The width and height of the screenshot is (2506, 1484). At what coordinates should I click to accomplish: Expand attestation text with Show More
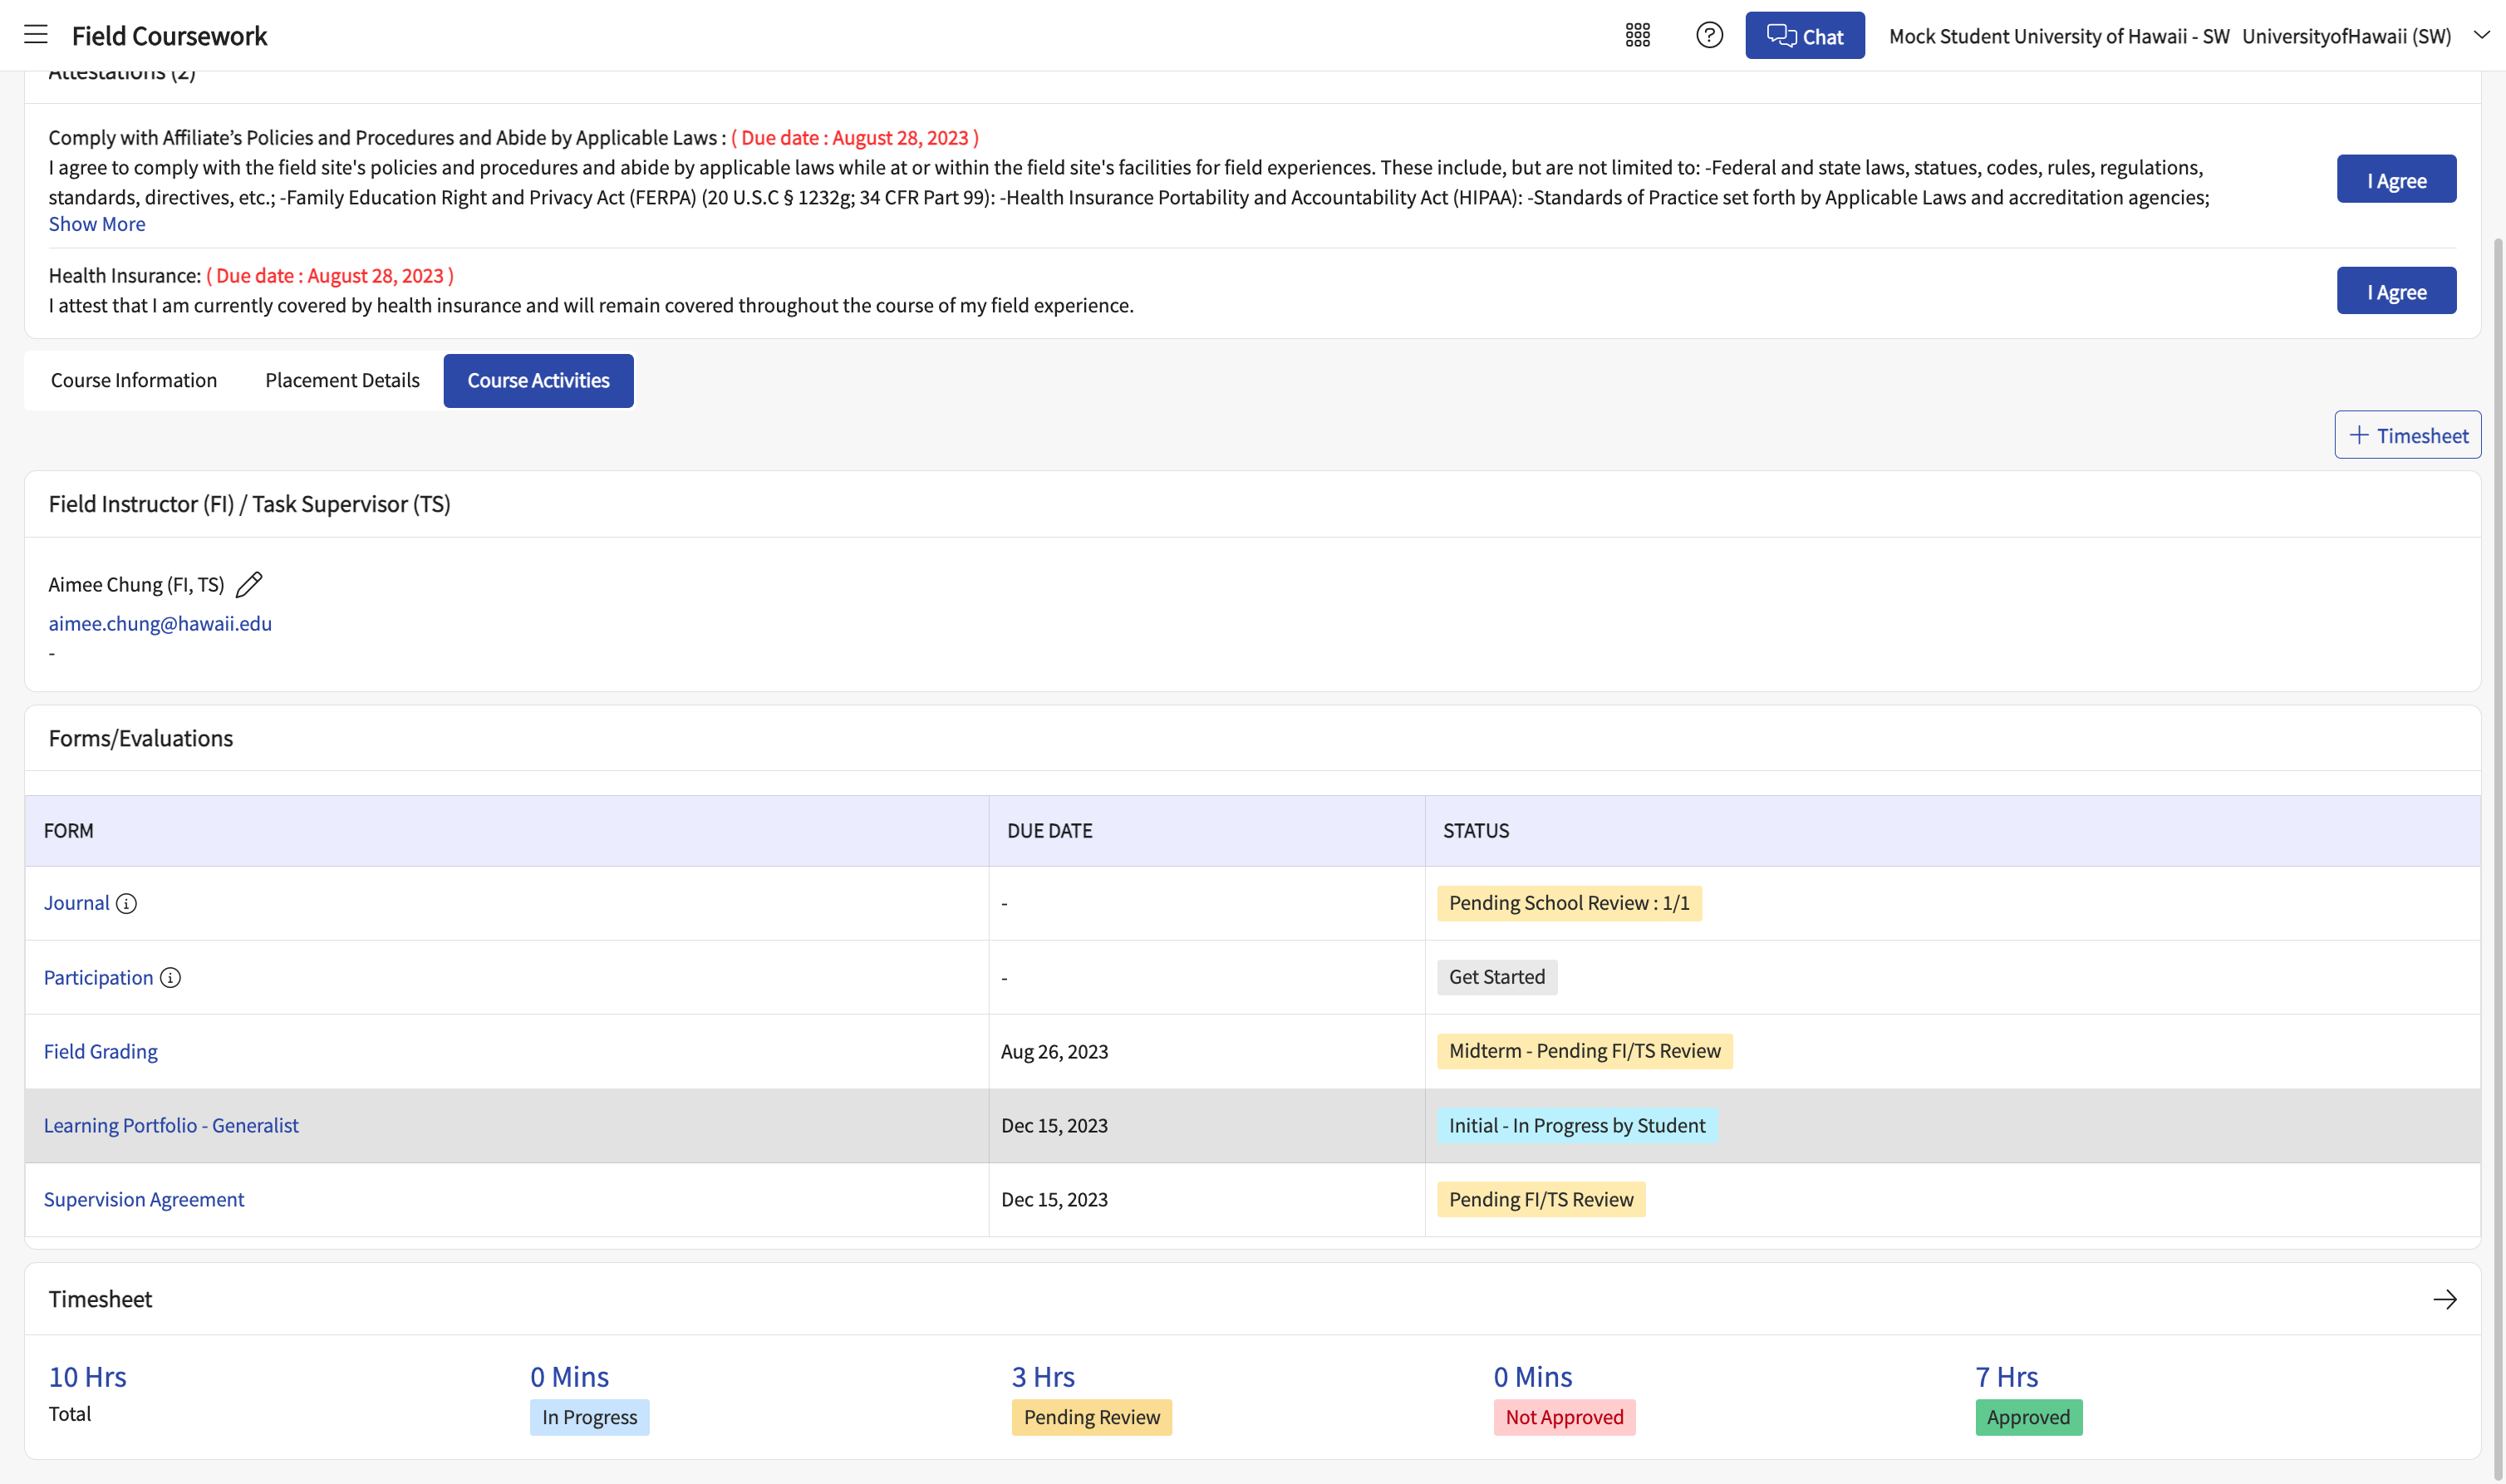coord(97,224)
